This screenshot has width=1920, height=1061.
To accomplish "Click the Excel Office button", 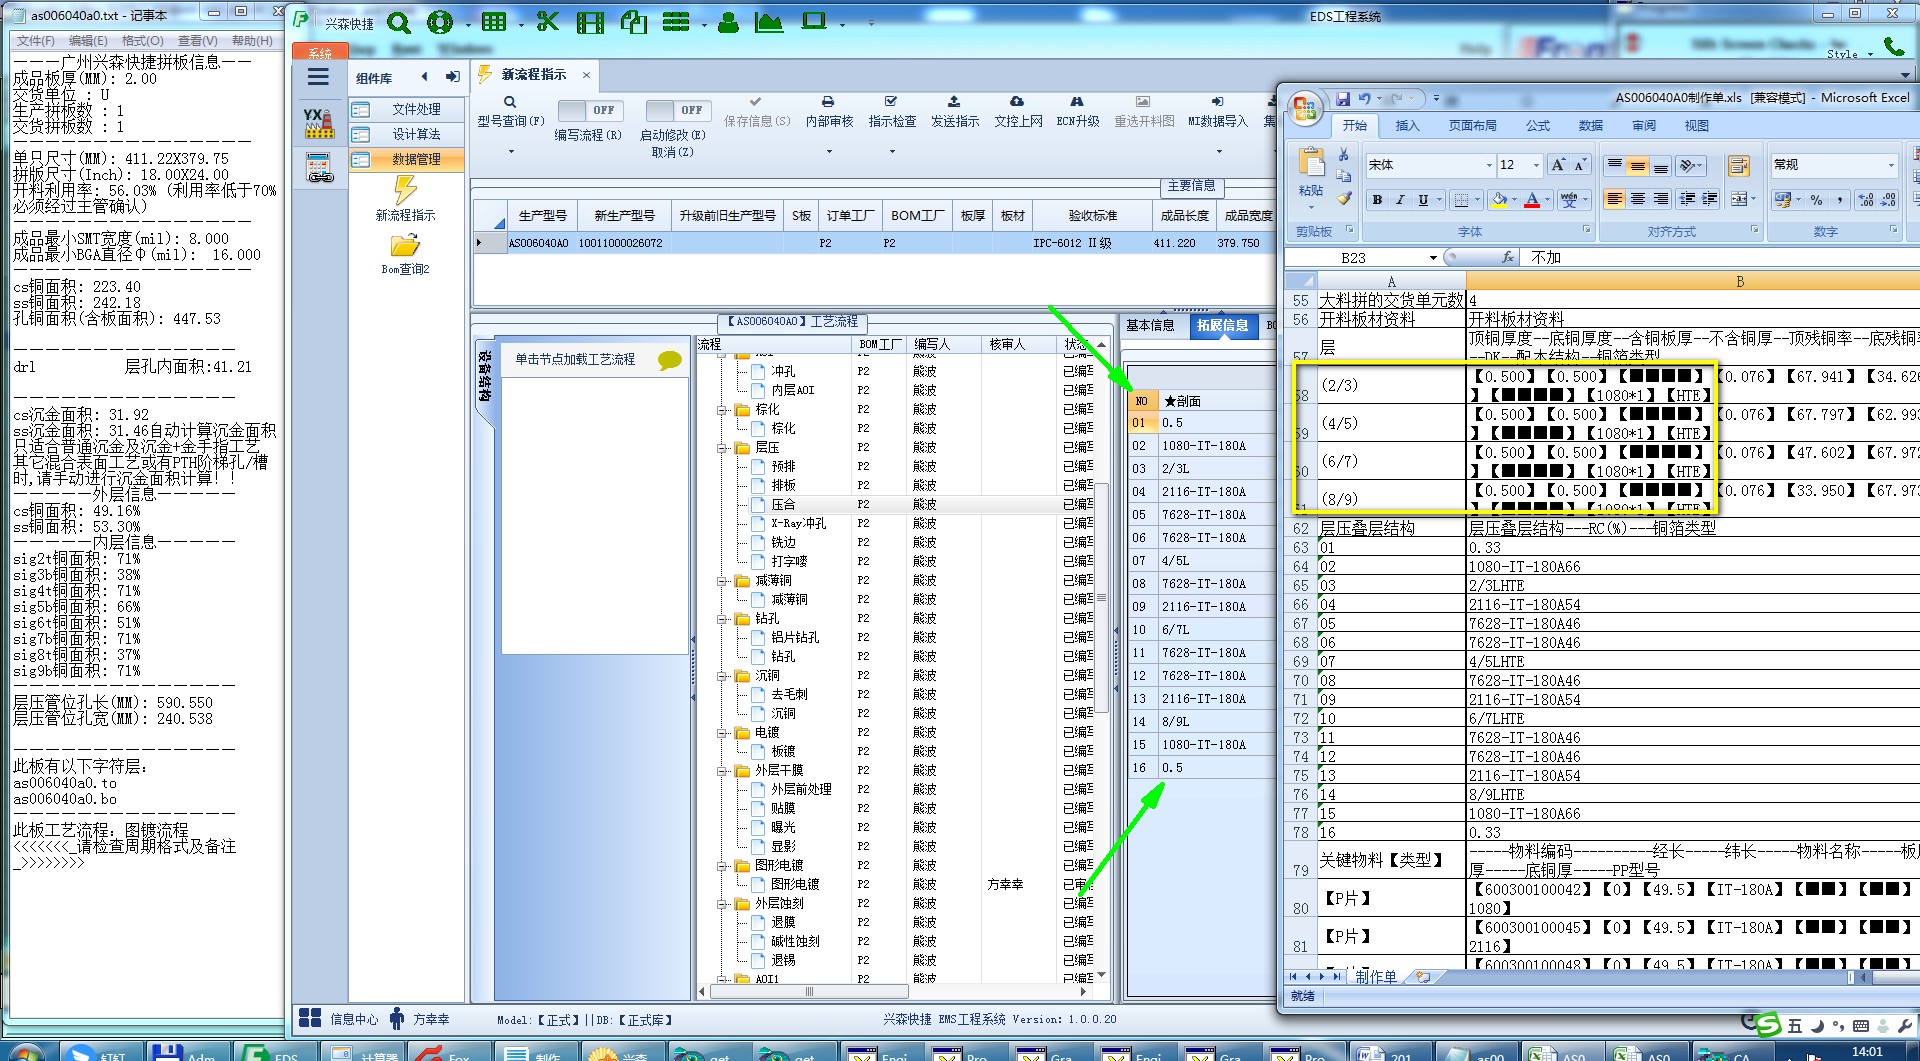I will tap(1305, 109).
